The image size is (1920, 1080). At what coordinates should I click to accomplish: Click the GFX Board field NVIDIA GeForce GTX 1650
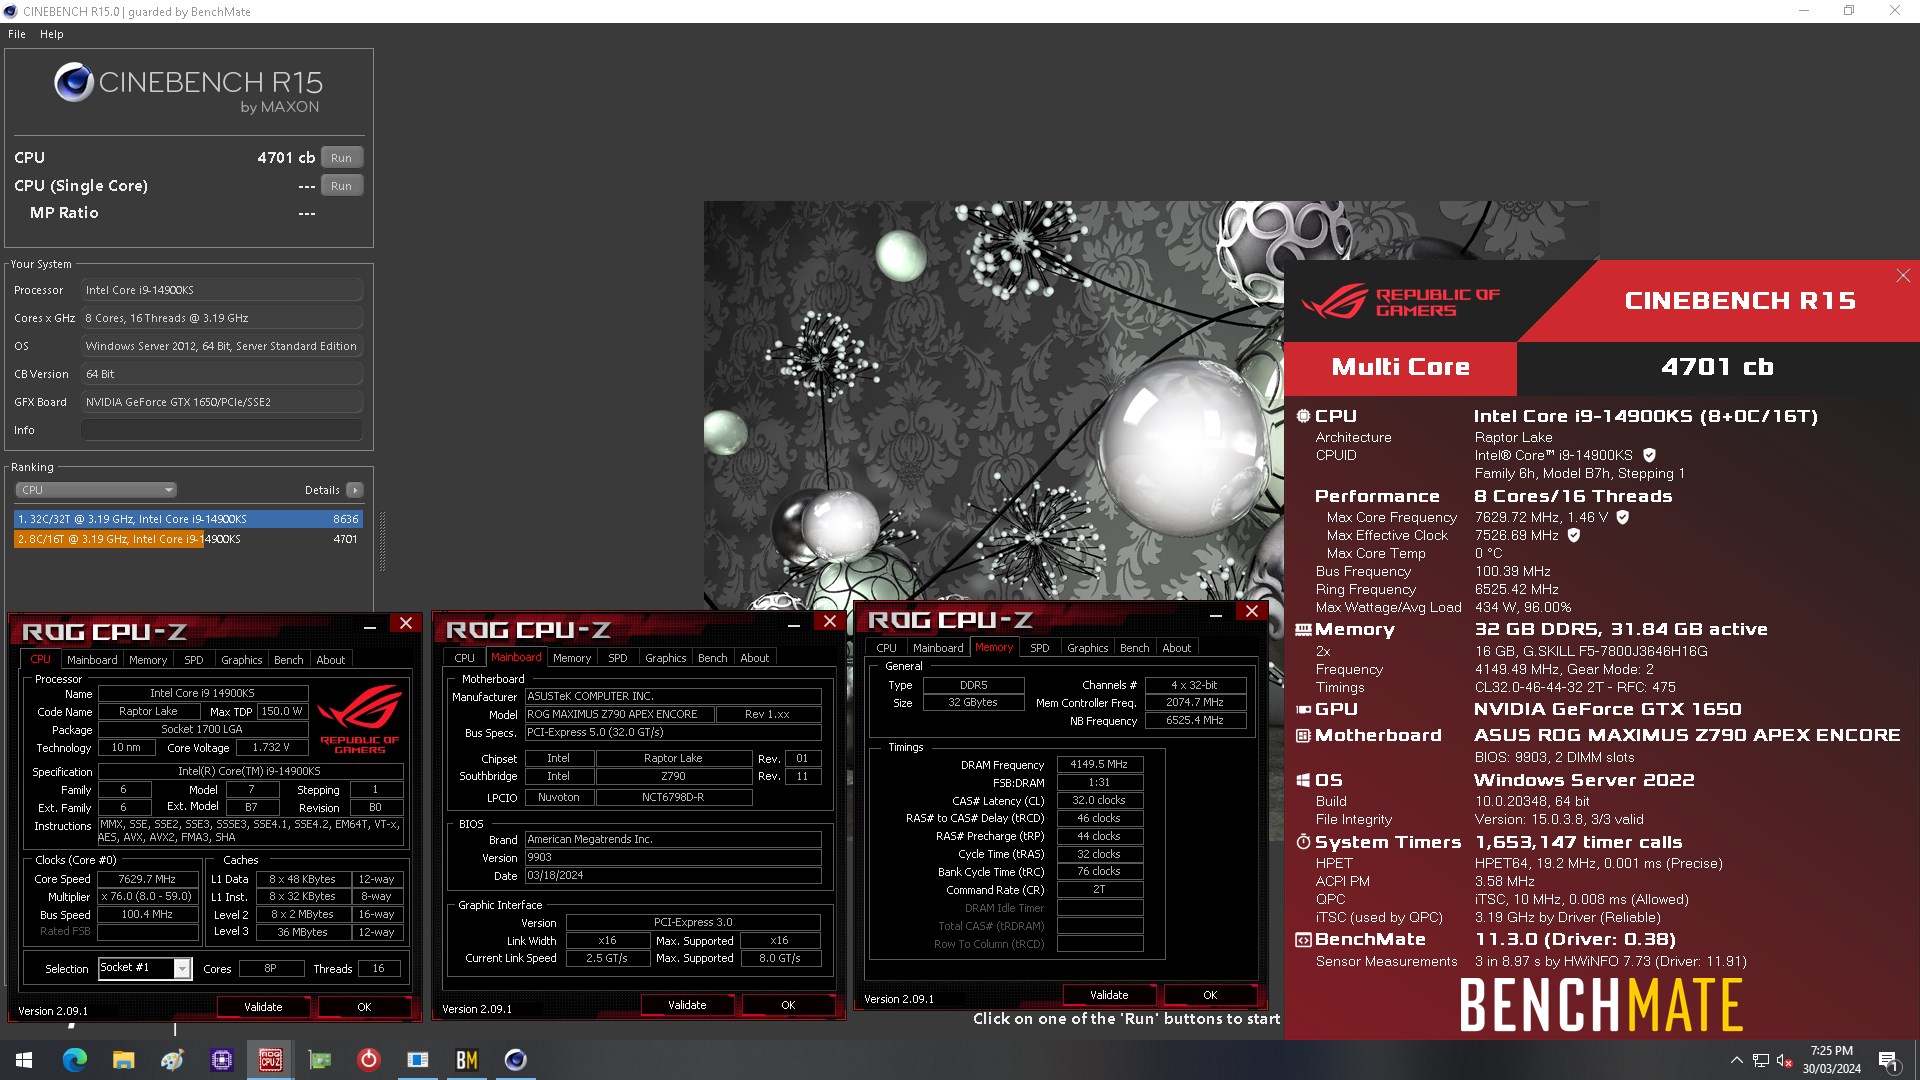pyautogui.click(x=222, y=402)
